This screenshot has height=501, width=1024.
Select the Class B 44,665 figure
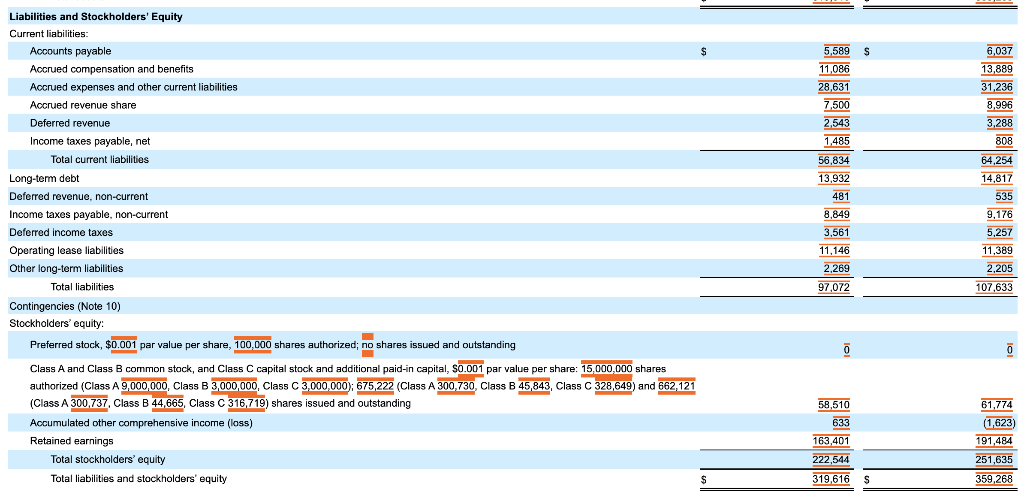[x=168, y=404]
